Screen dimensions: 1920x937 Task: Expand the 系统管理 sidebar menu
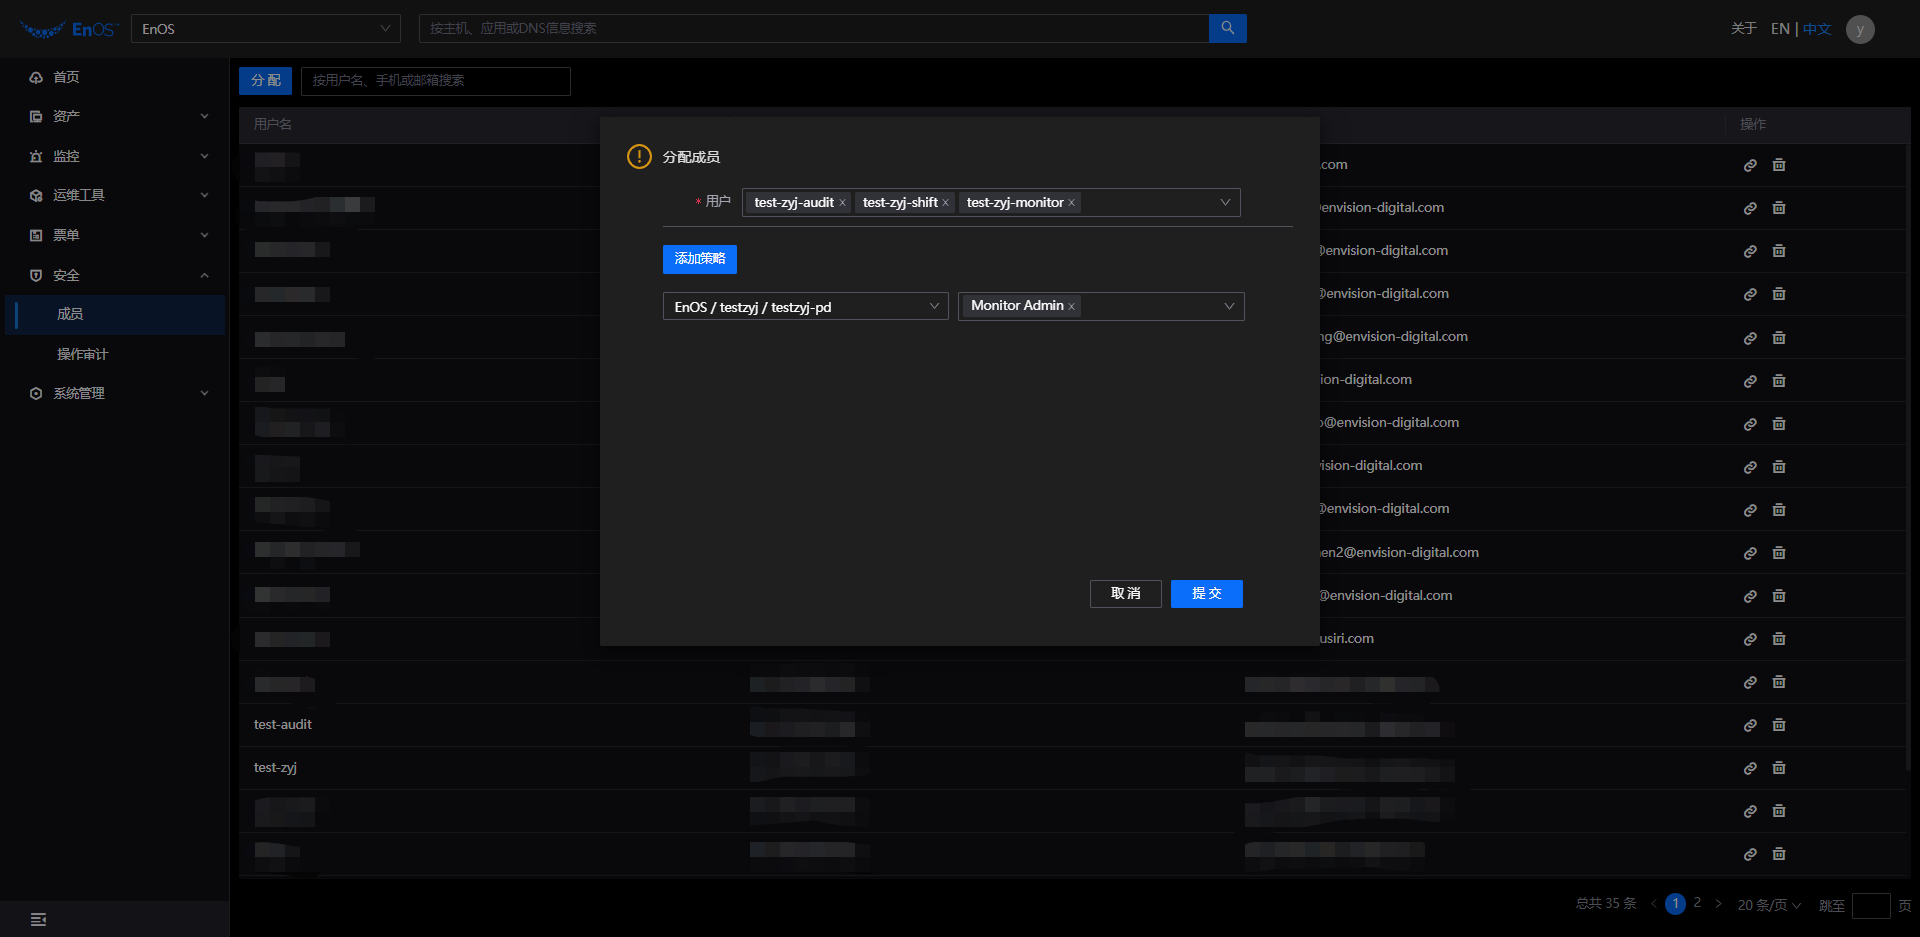[117, 393]
